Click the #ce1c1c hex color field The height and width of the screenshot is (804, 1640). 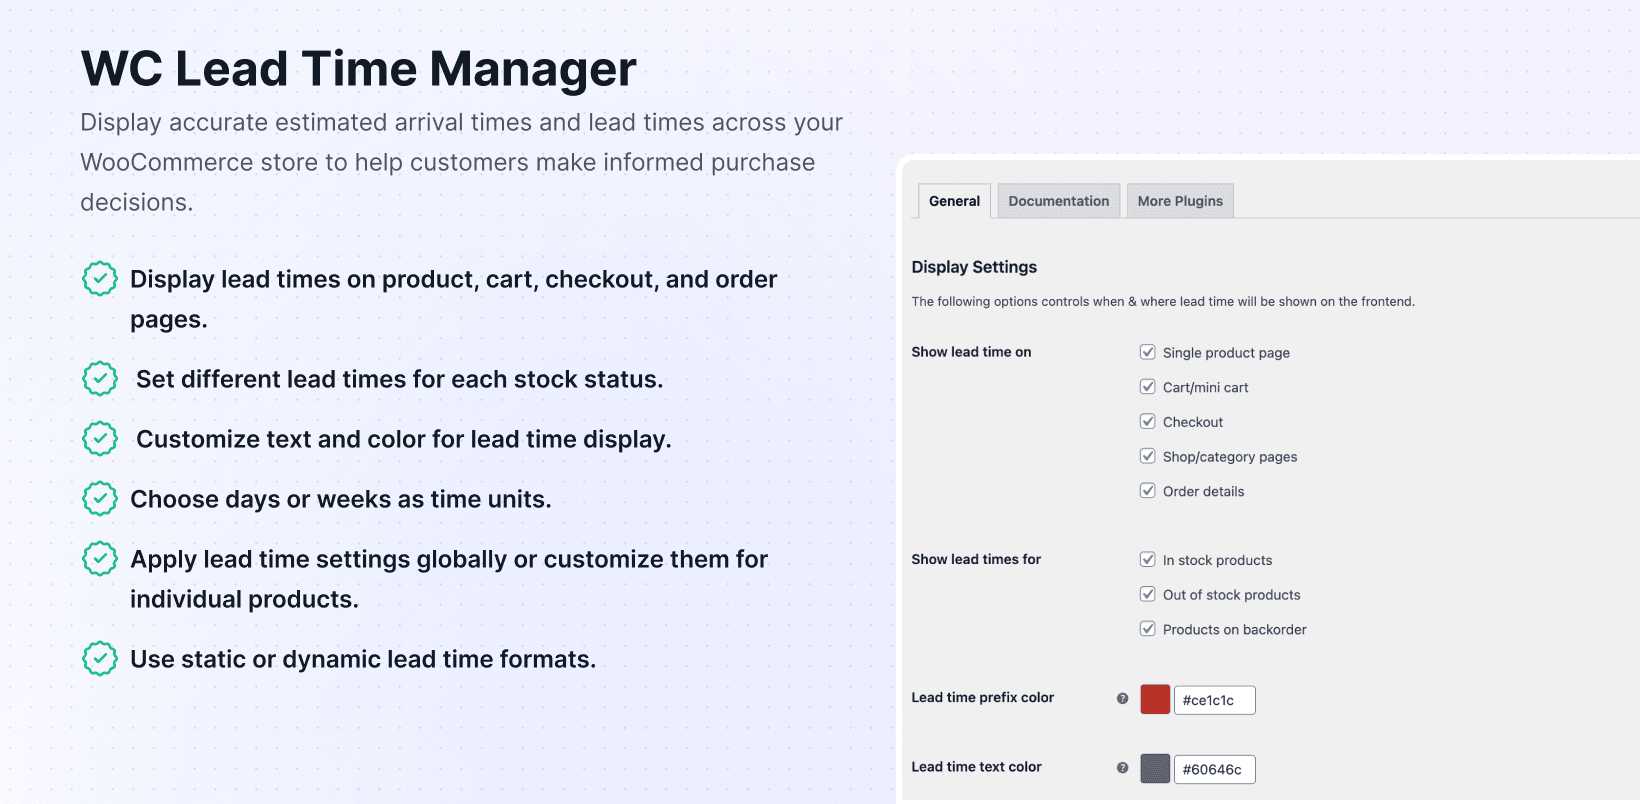click(x=1214, y=700)
